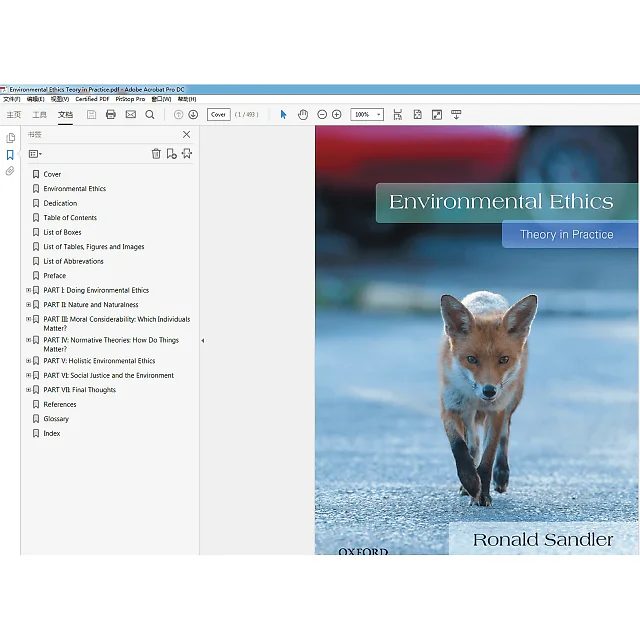Switch to the 文档 tab
640x640 pixels.
click(x=65, y=115)
